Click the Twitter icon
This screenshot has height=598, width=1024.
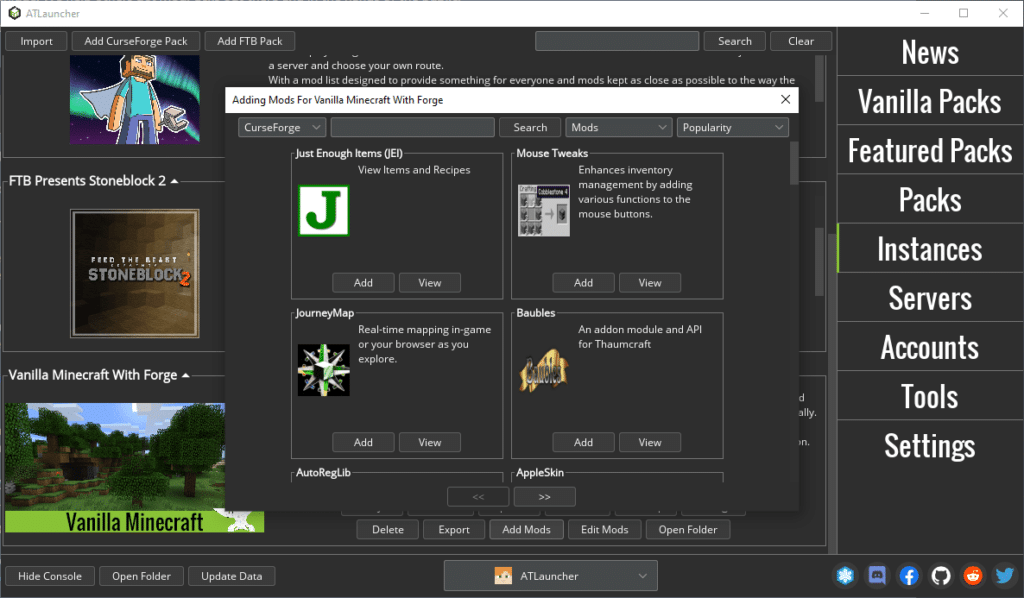tap(1004, 576)
